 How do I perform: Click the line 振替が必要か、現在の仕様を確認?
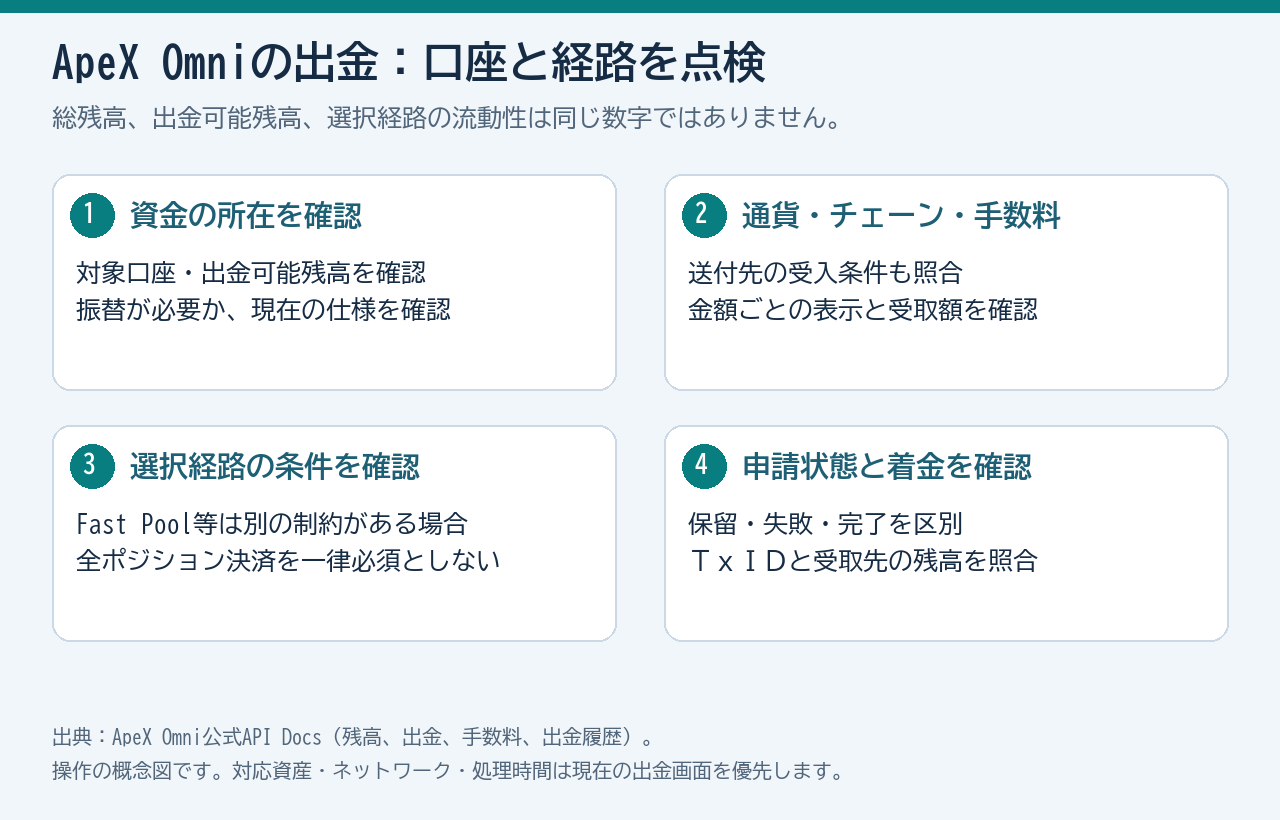(x=263, y=309)
